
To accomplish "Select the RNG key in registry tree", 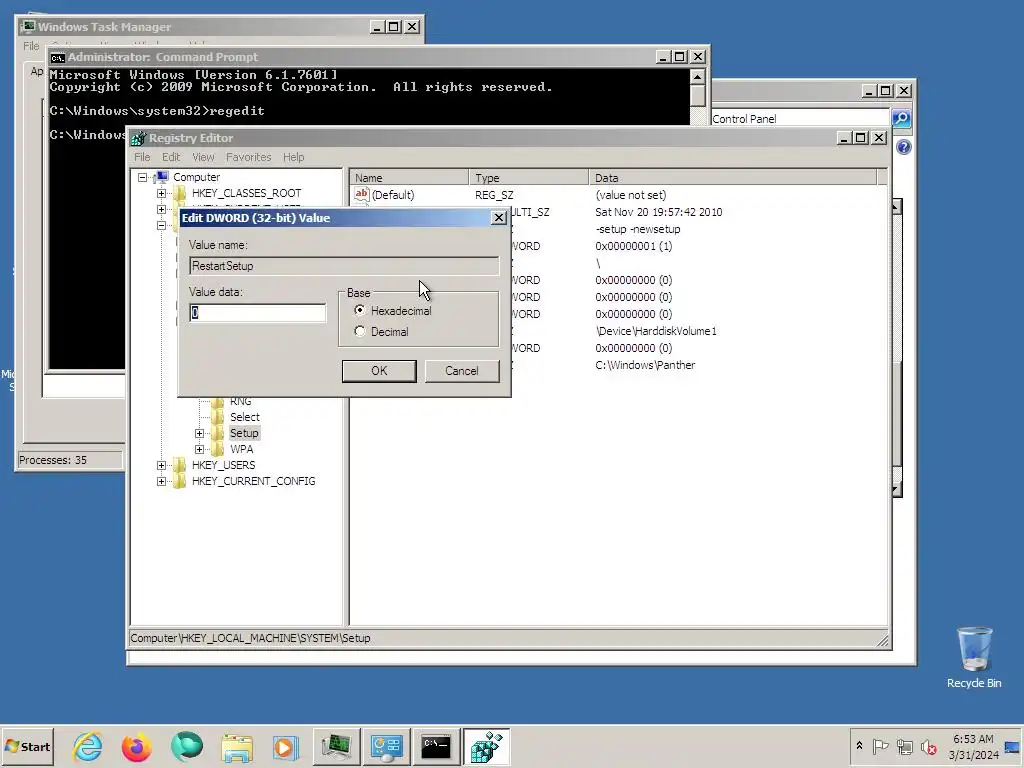I will (240, 401).
